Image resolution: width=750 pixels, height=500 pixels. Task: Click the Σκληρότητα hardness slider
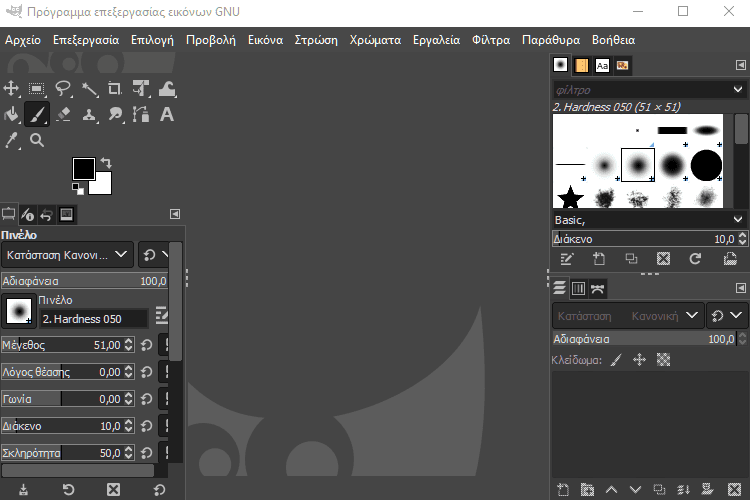tap(67, 453)
